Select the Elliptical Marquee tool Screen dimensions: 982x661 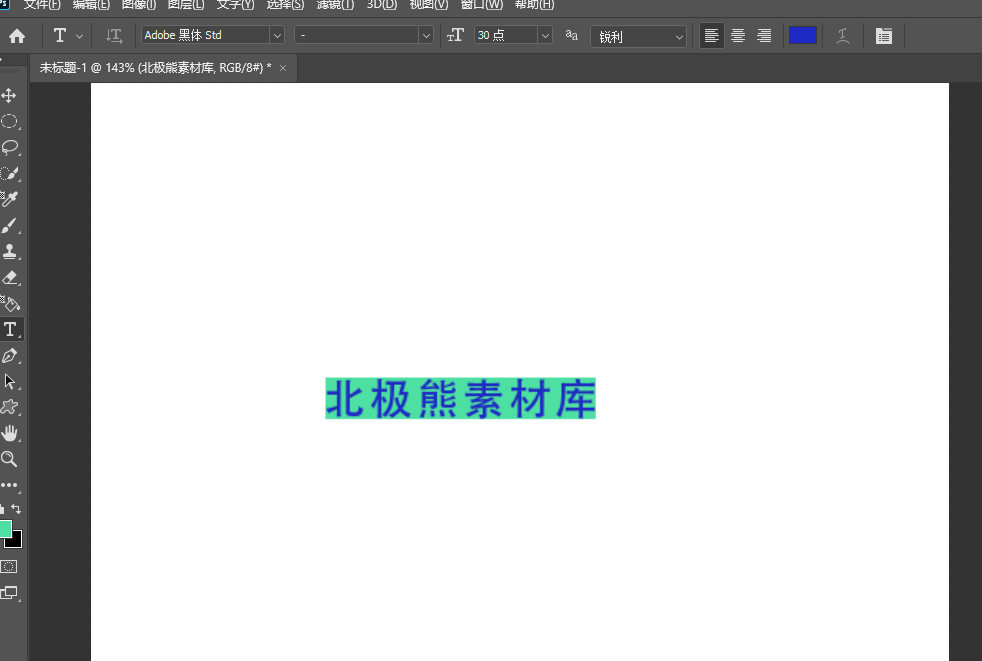9,121
